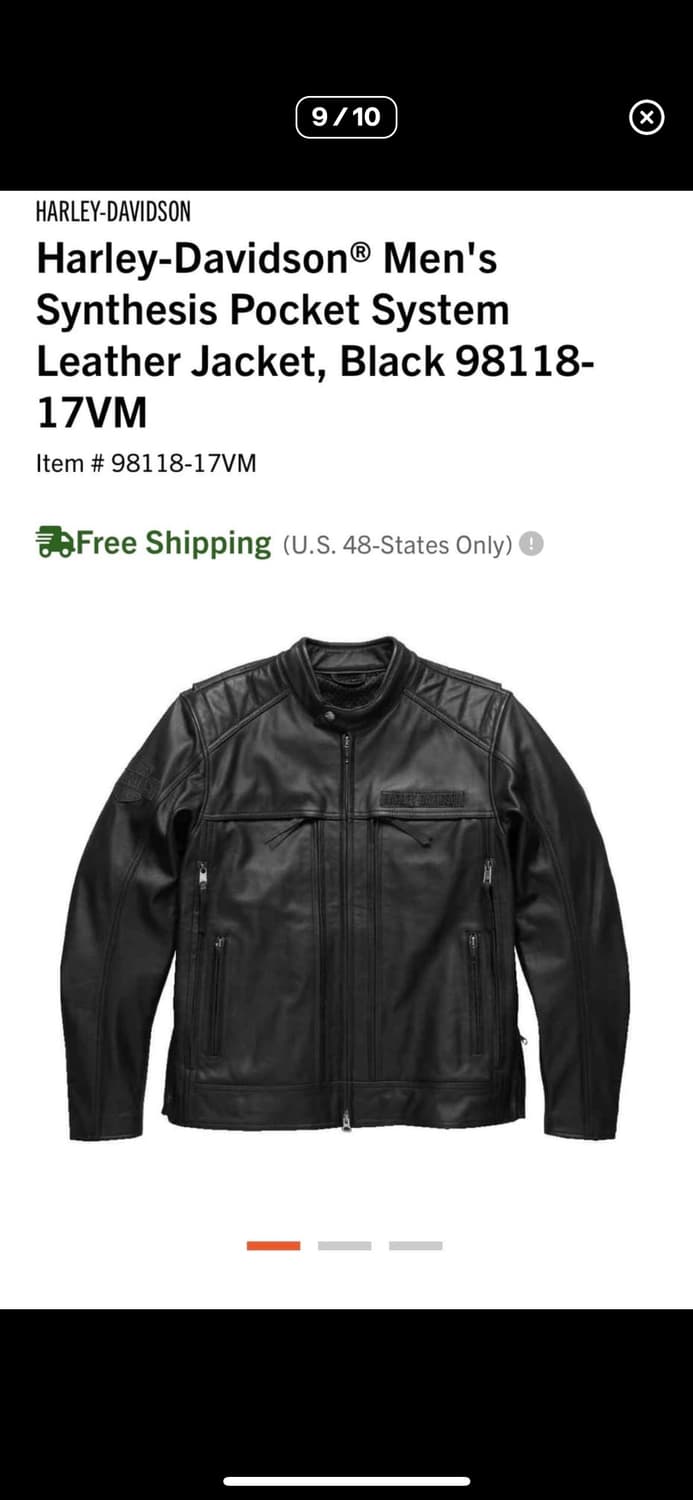This screenshot has height=1500, width=693.
Task: Tap the U.S. 48-States Only note
Action: (x=398, y=545)
